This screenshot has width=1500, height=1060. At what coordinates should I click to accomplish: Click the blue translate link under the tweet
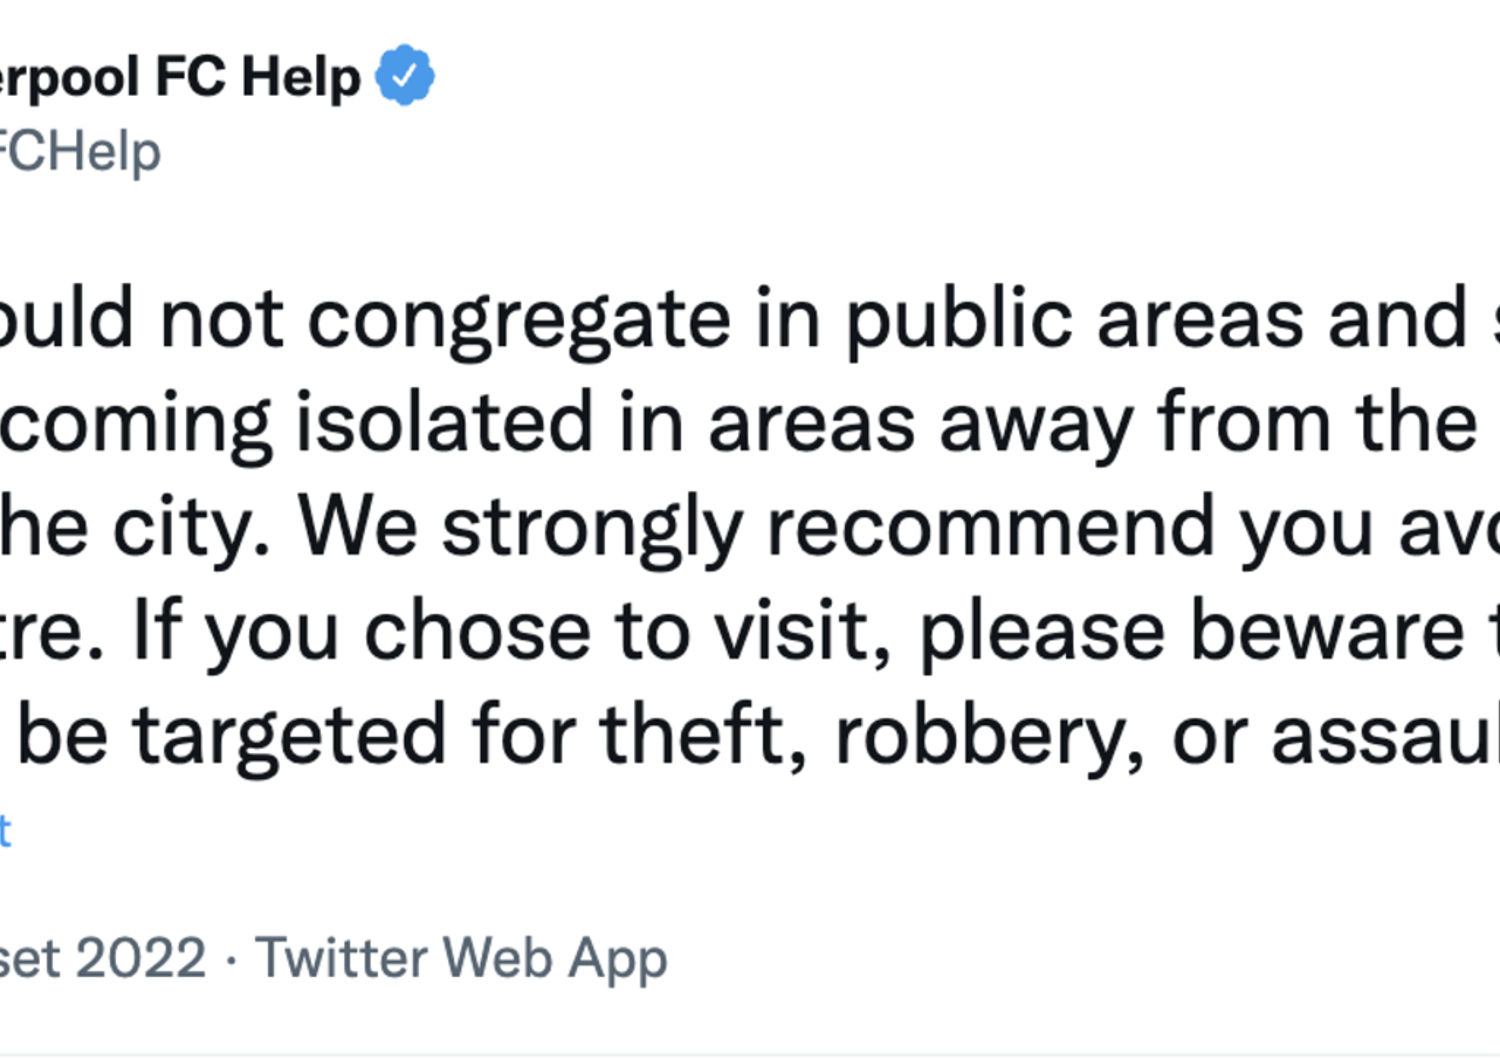[x=5, y=832]
